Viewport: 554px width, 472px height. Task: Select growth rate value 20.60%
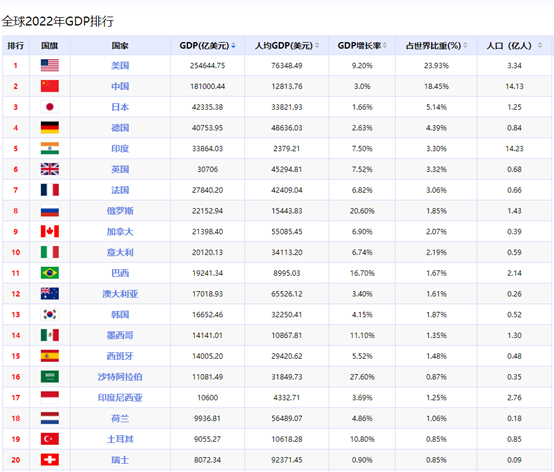(362, 211)
